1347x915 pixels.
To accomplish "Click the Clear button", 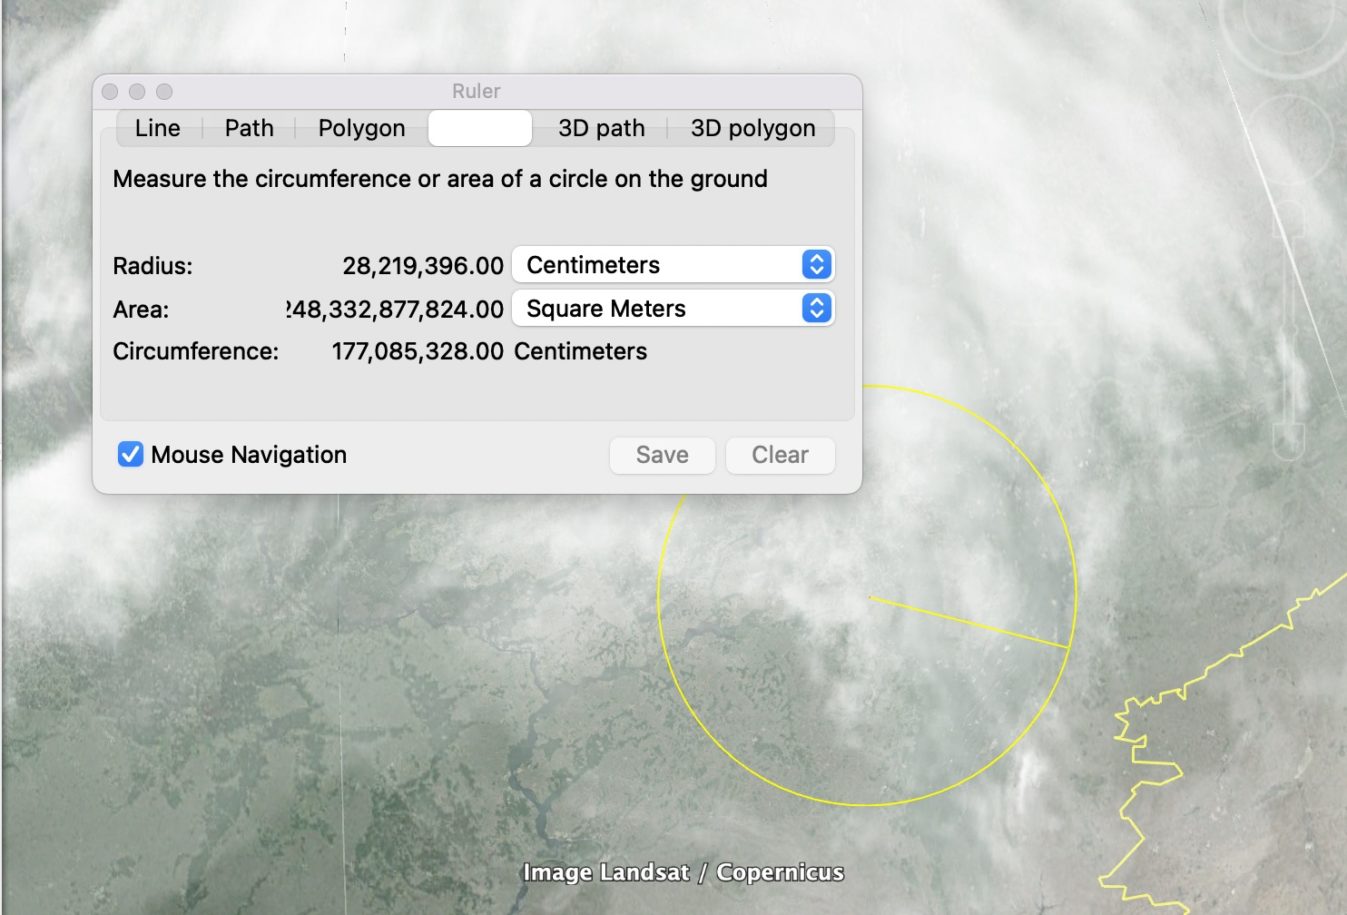I will click(x=780, y=455).
